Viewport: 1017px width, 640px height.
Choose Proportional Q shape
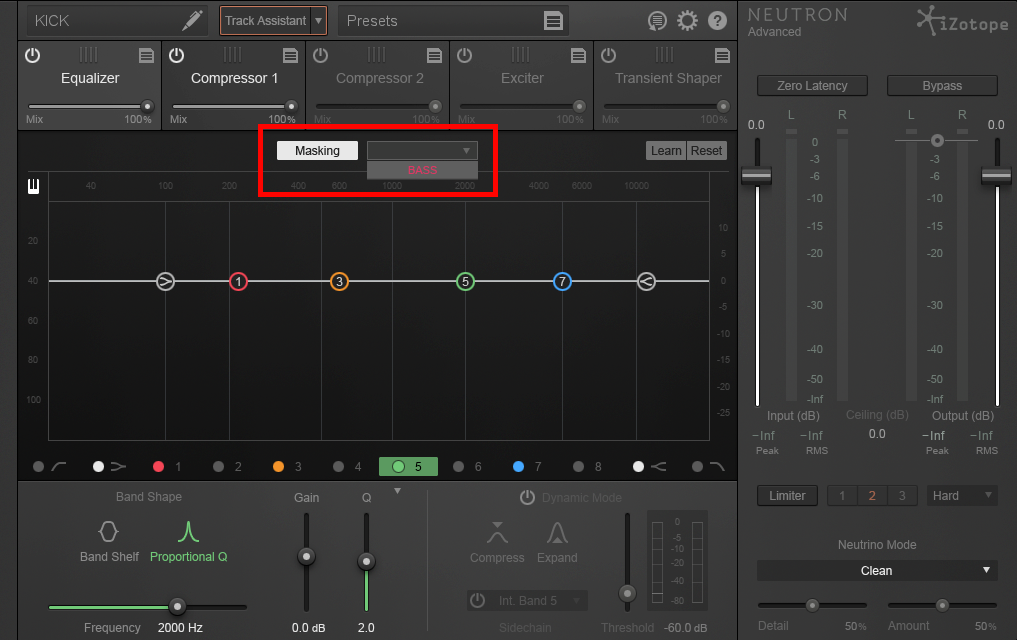pos(188,542)
